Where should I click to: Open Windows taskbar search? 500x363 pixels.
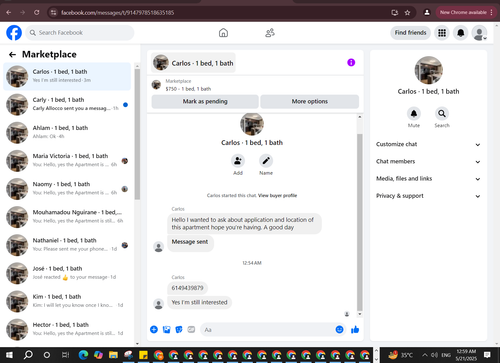click(x=28, y=355)
